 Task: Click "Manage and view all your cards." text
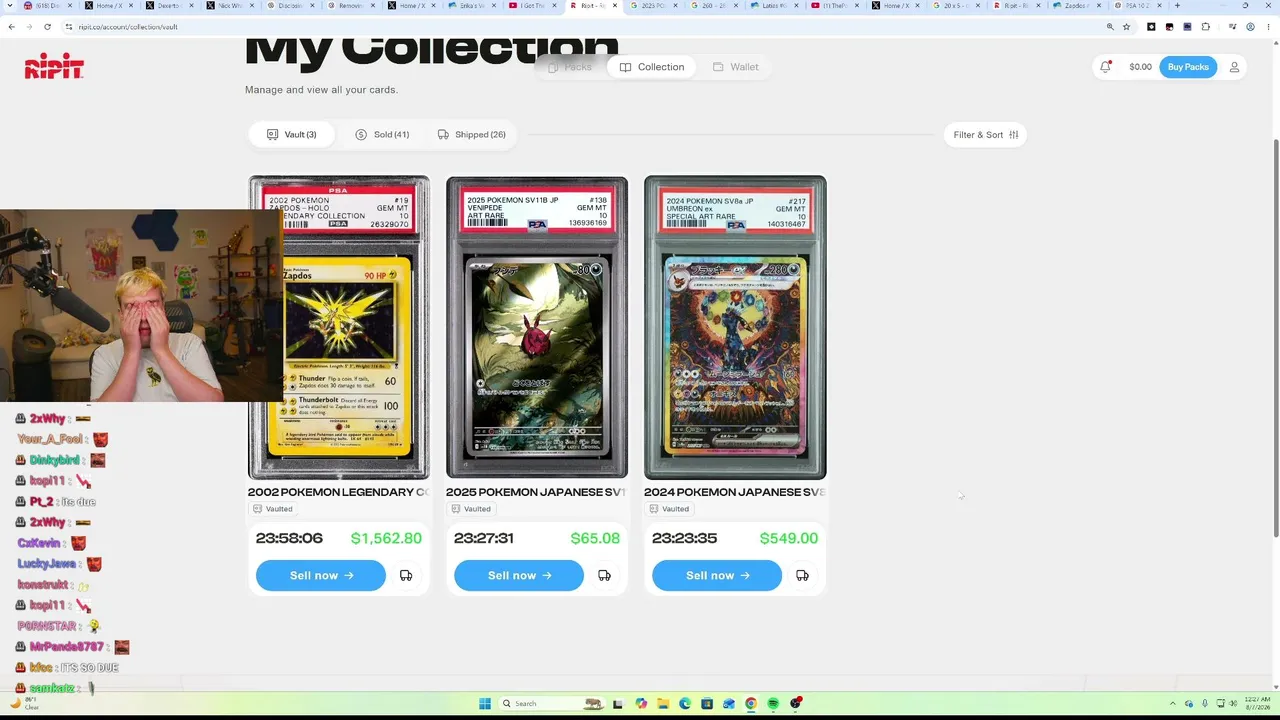(x=321, y=90)
